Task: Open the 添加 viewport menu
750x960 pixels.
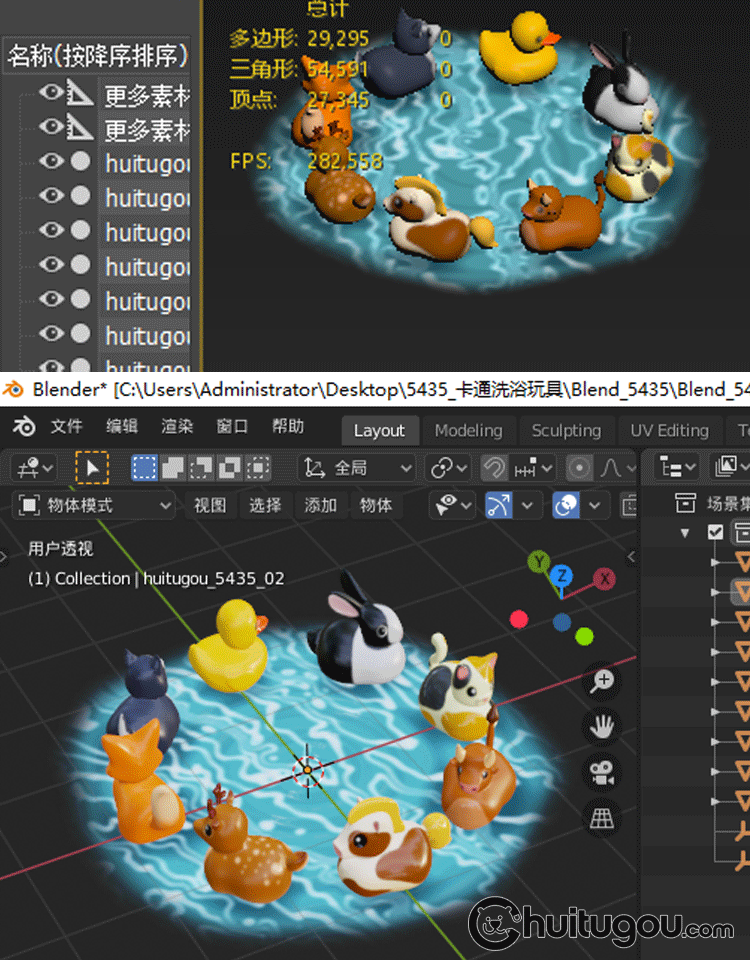Action: tap(320, 506)
